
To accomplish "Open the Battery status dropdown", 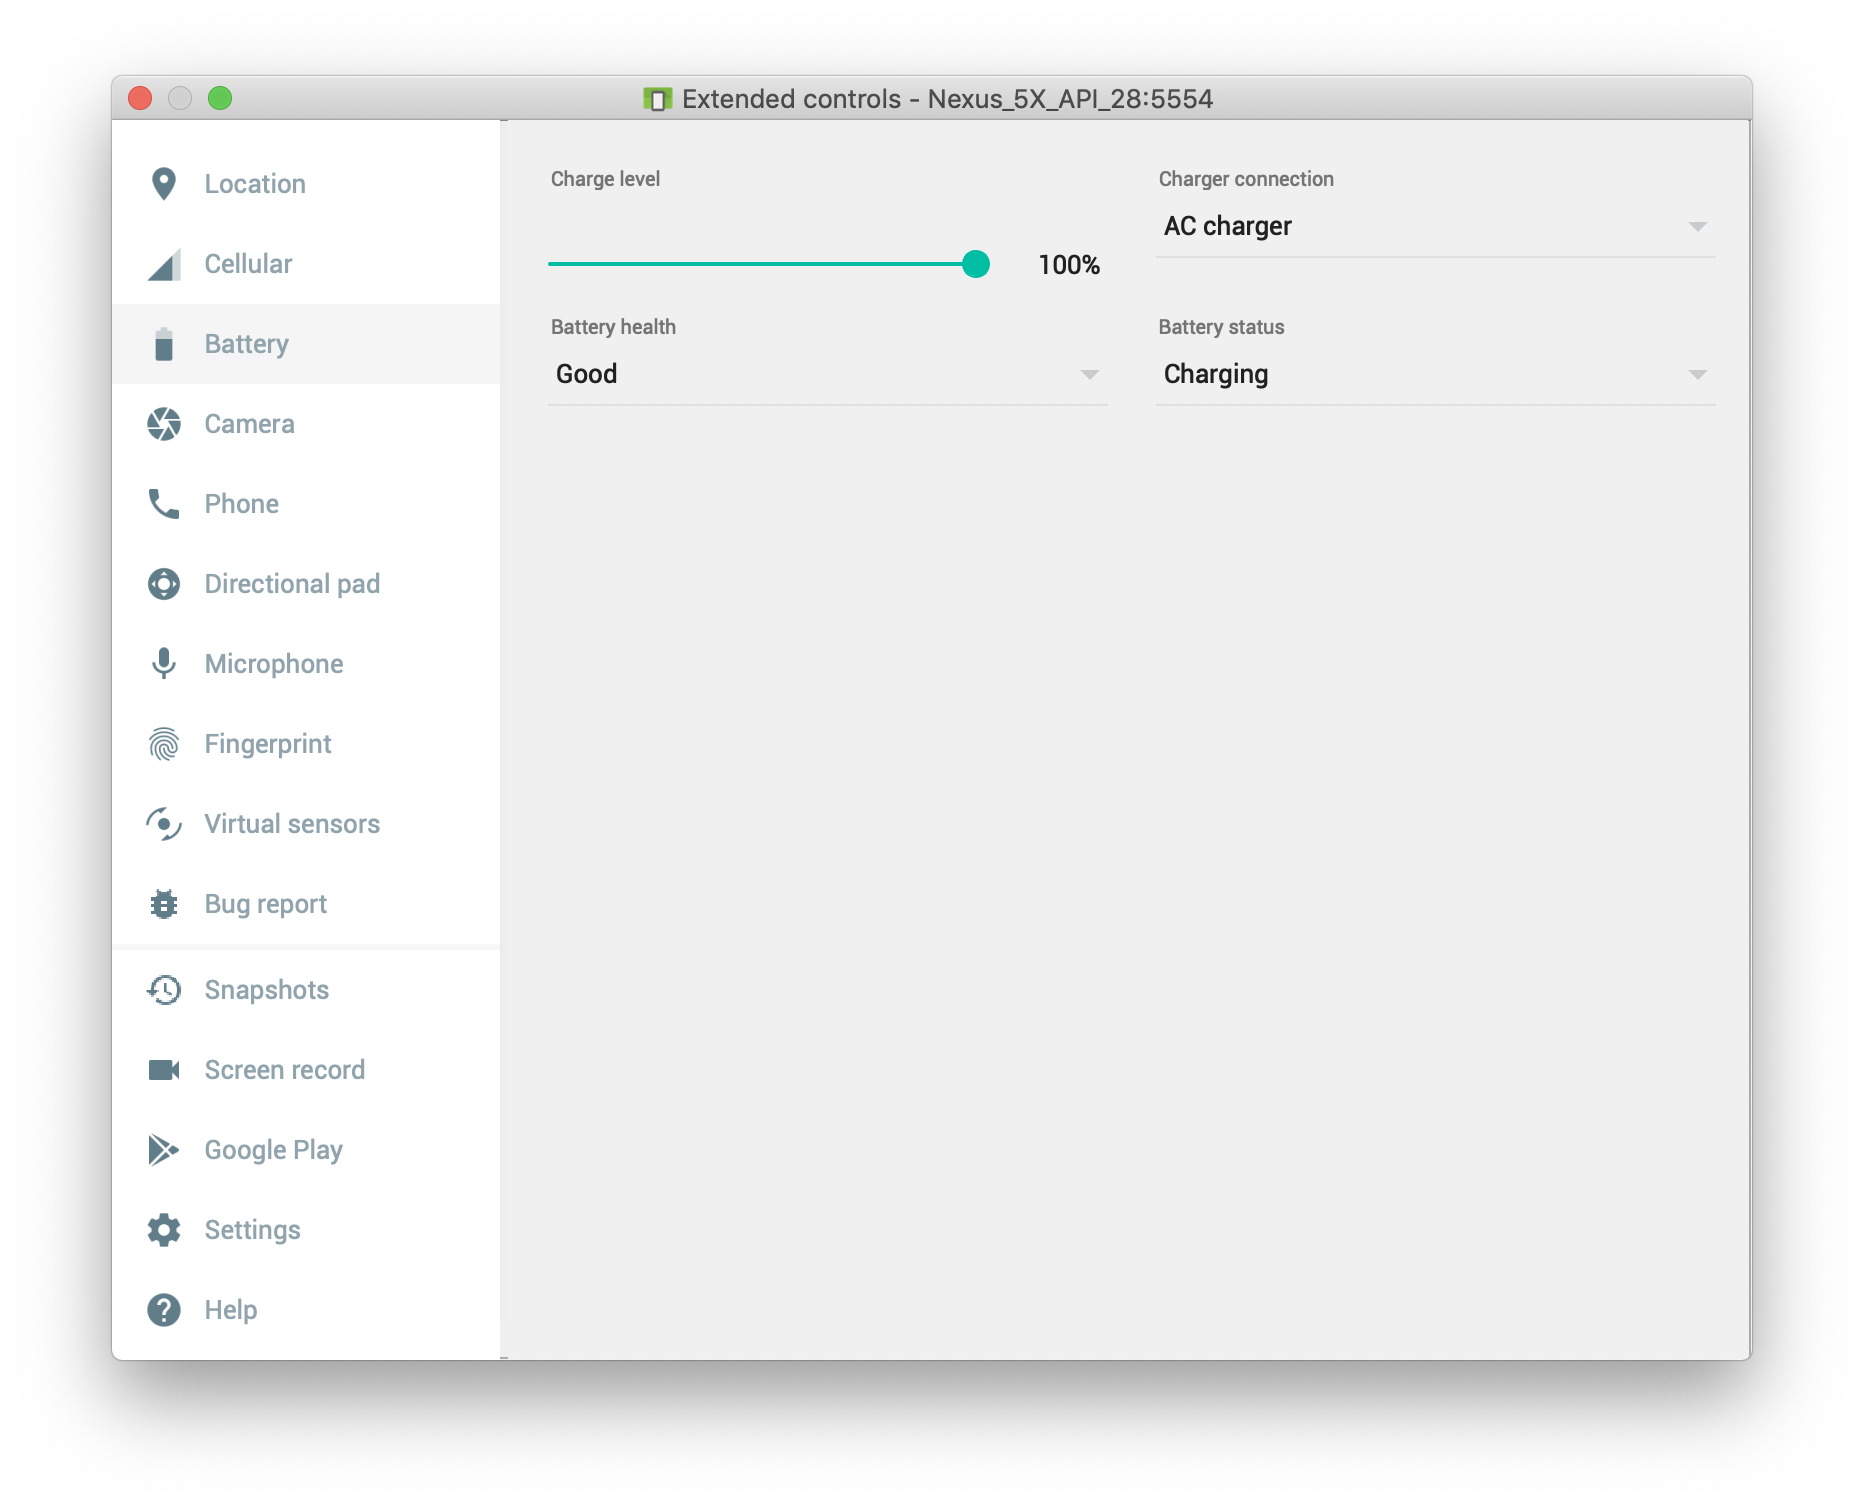I will (1435, 375).
